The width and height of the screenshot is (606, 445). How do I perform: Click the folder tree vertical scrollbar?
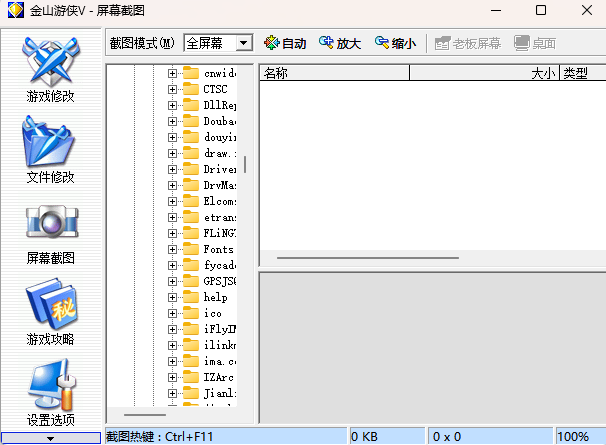[245, 164]
